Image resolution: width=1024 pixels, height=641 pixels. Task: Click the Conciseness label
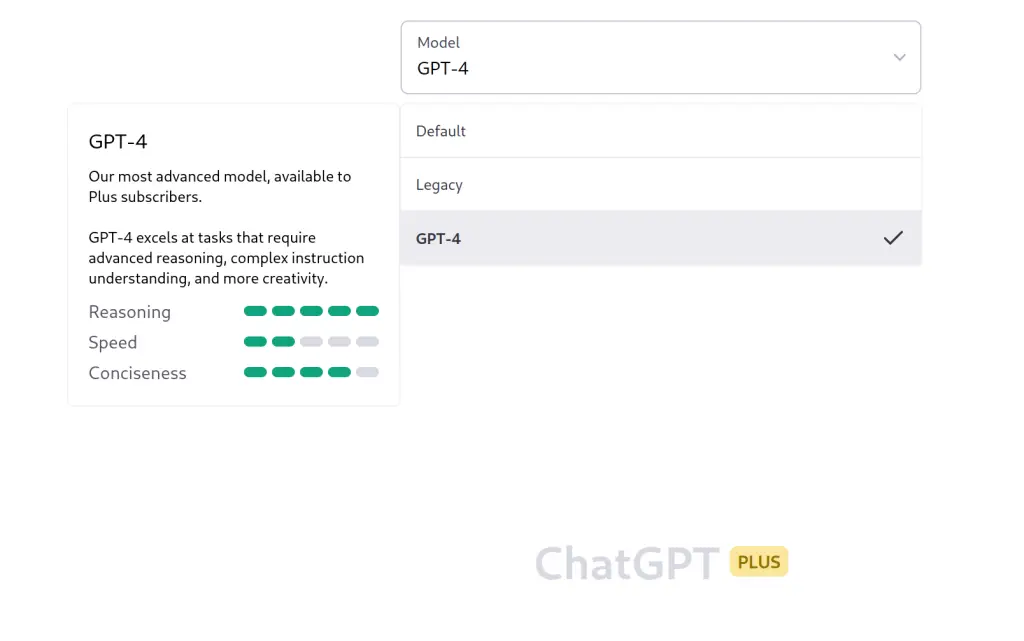pos(138,373)
